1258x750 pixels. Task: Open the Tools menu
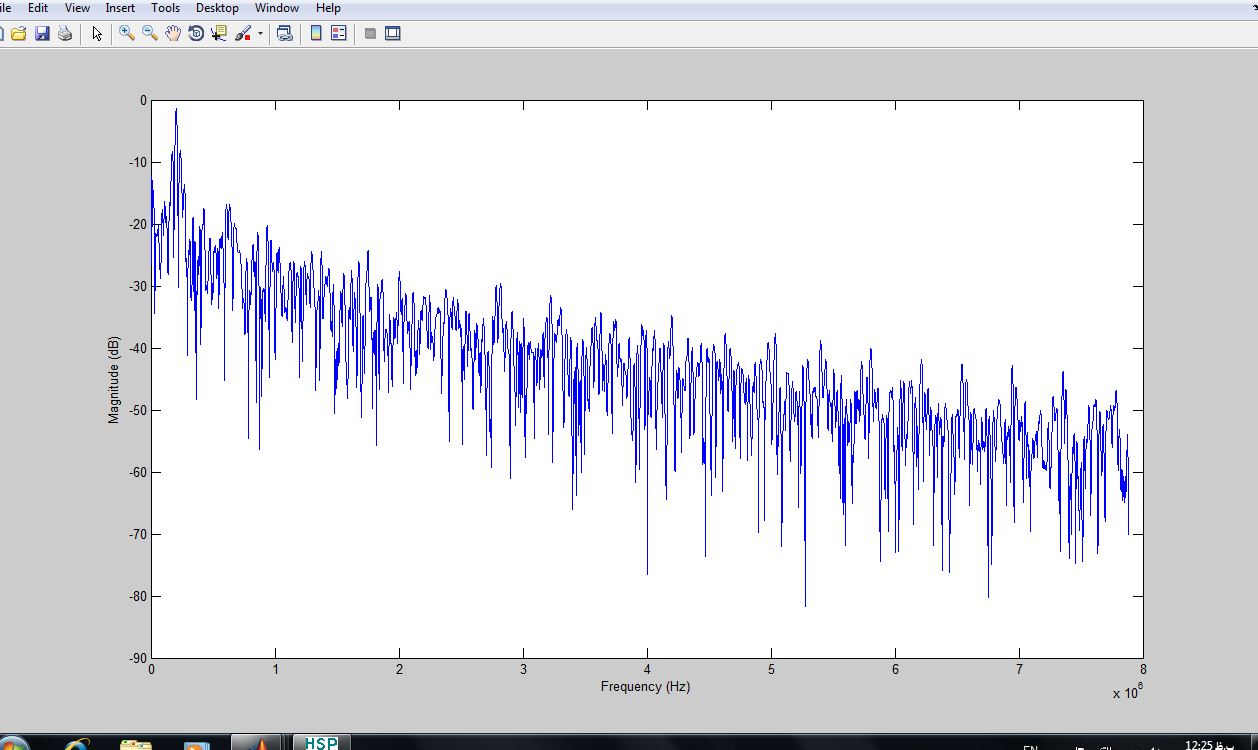point(166,8)
